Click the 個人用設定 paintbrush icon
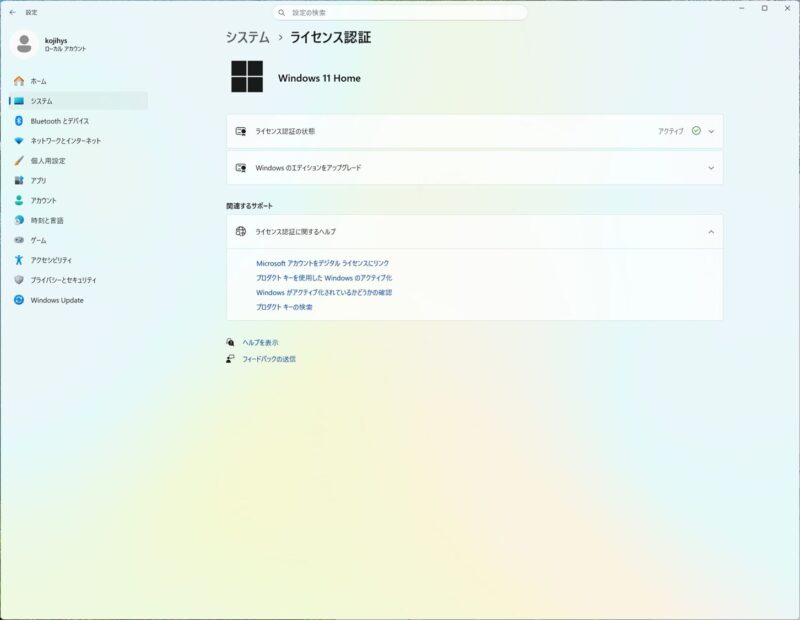The width and height of the screenshot is (800, 620). pyautogui.click(x=19, y=161)
